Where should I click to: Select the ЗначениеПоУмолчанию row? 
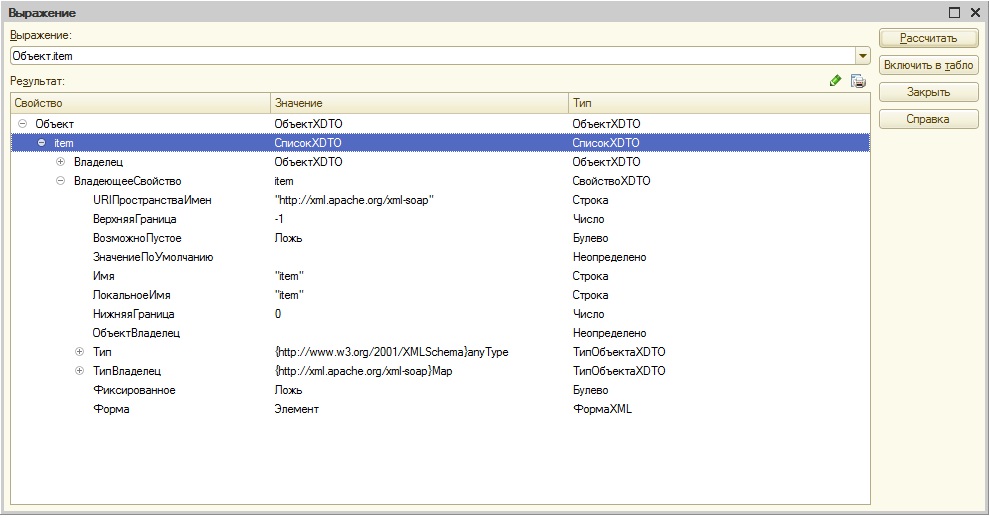(x=440, y=257)
